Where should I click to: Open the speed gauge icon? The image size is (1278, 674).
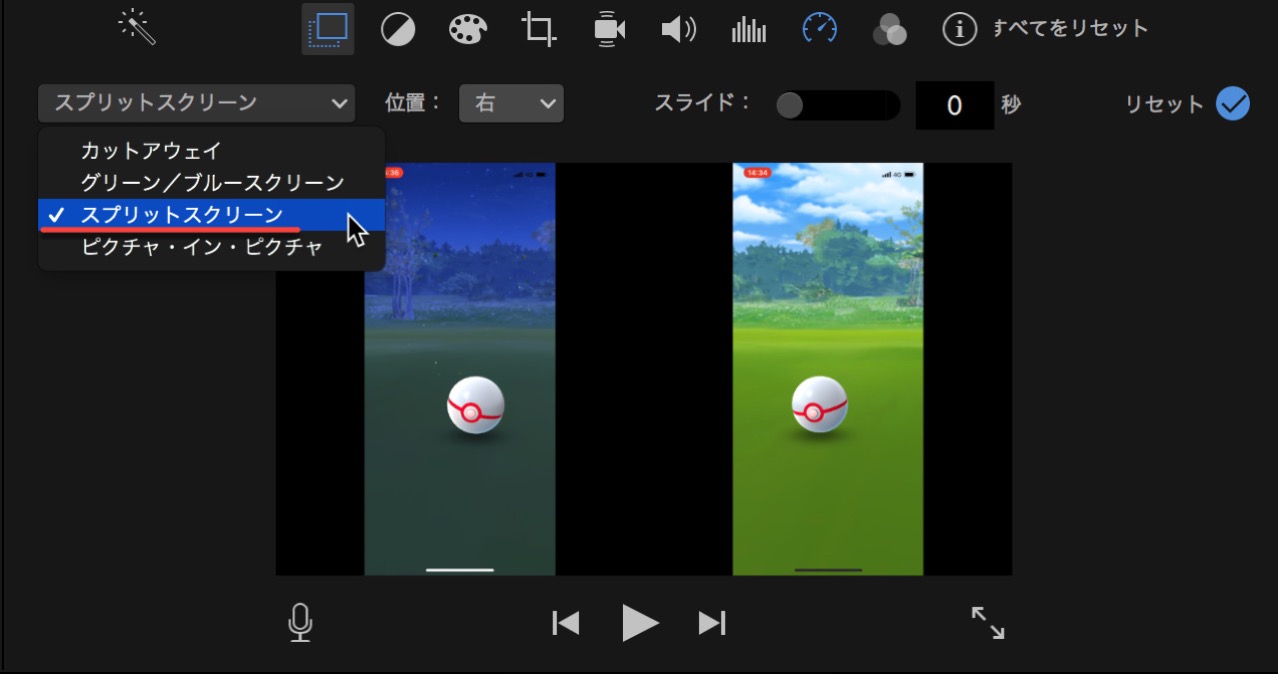pos(819,28)
